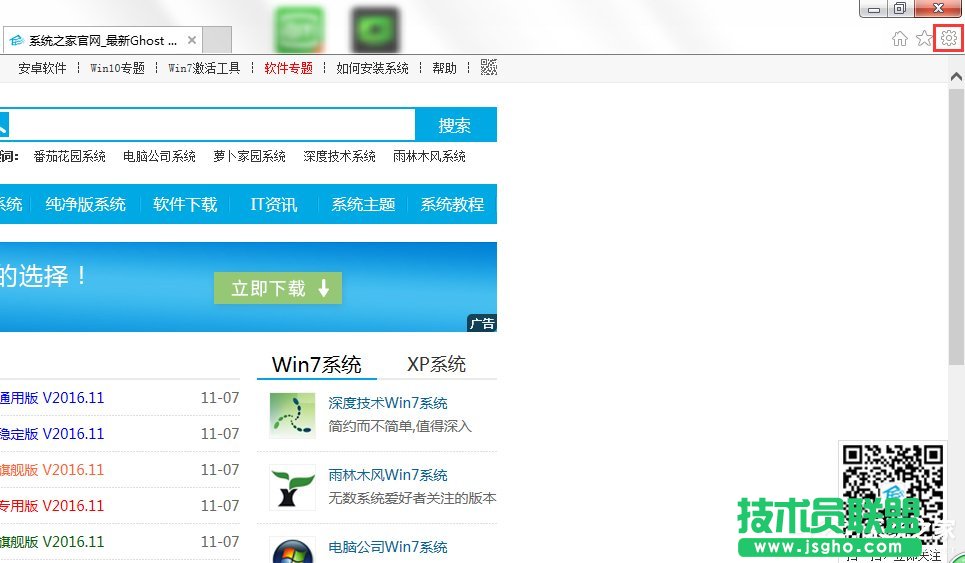This screenshot has height=563, width=965.
Task: Open the IT资讯 menu item
Action: click(x=274, y=204)
